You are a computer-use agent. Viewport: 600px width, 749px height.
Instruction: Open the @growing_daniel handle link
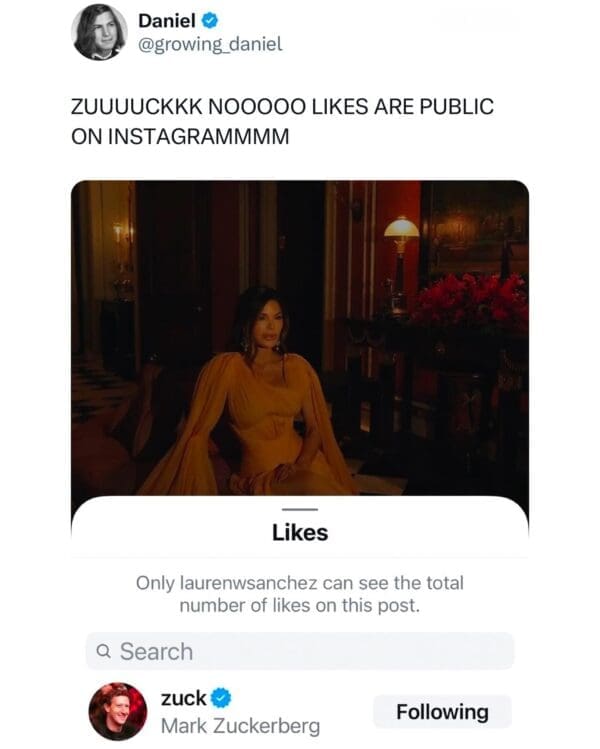click(x=210, y=44)
